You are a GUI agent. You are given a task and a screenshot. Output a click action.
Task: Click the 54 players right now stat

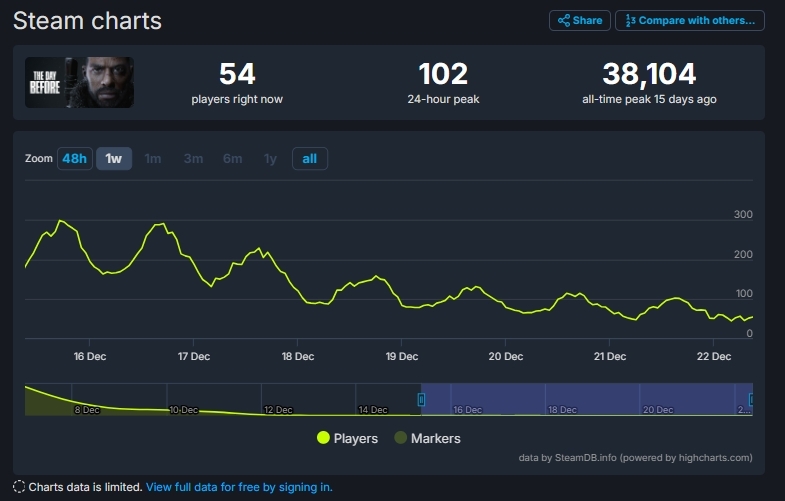pos(237,74)
